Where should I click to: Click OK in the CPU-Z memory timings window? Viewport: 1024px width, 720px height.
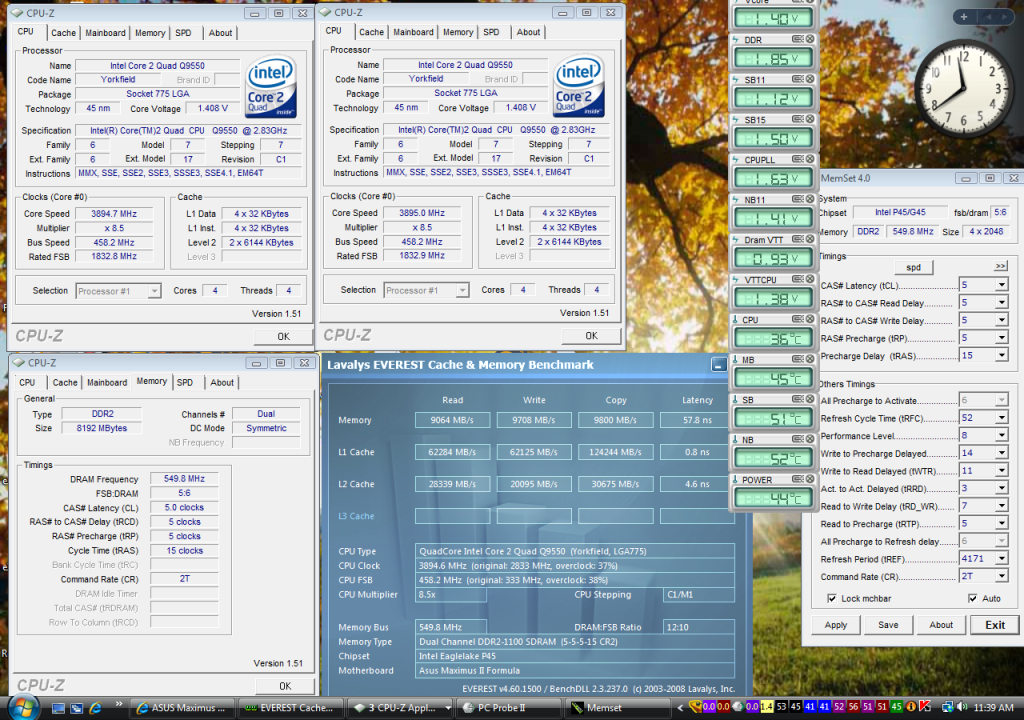285,686
